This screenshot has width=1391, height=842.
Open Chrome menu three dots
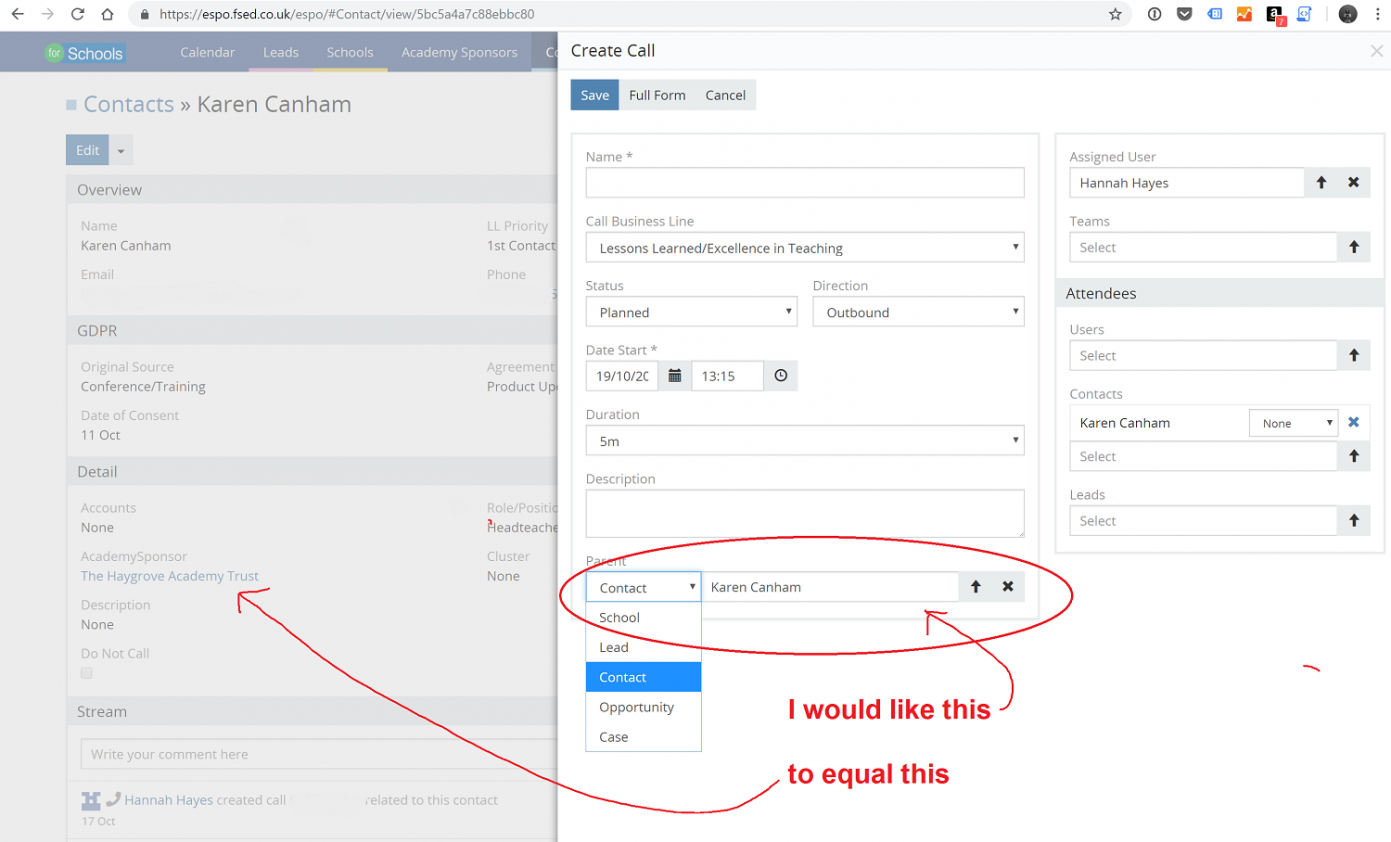pos(1377,15)
